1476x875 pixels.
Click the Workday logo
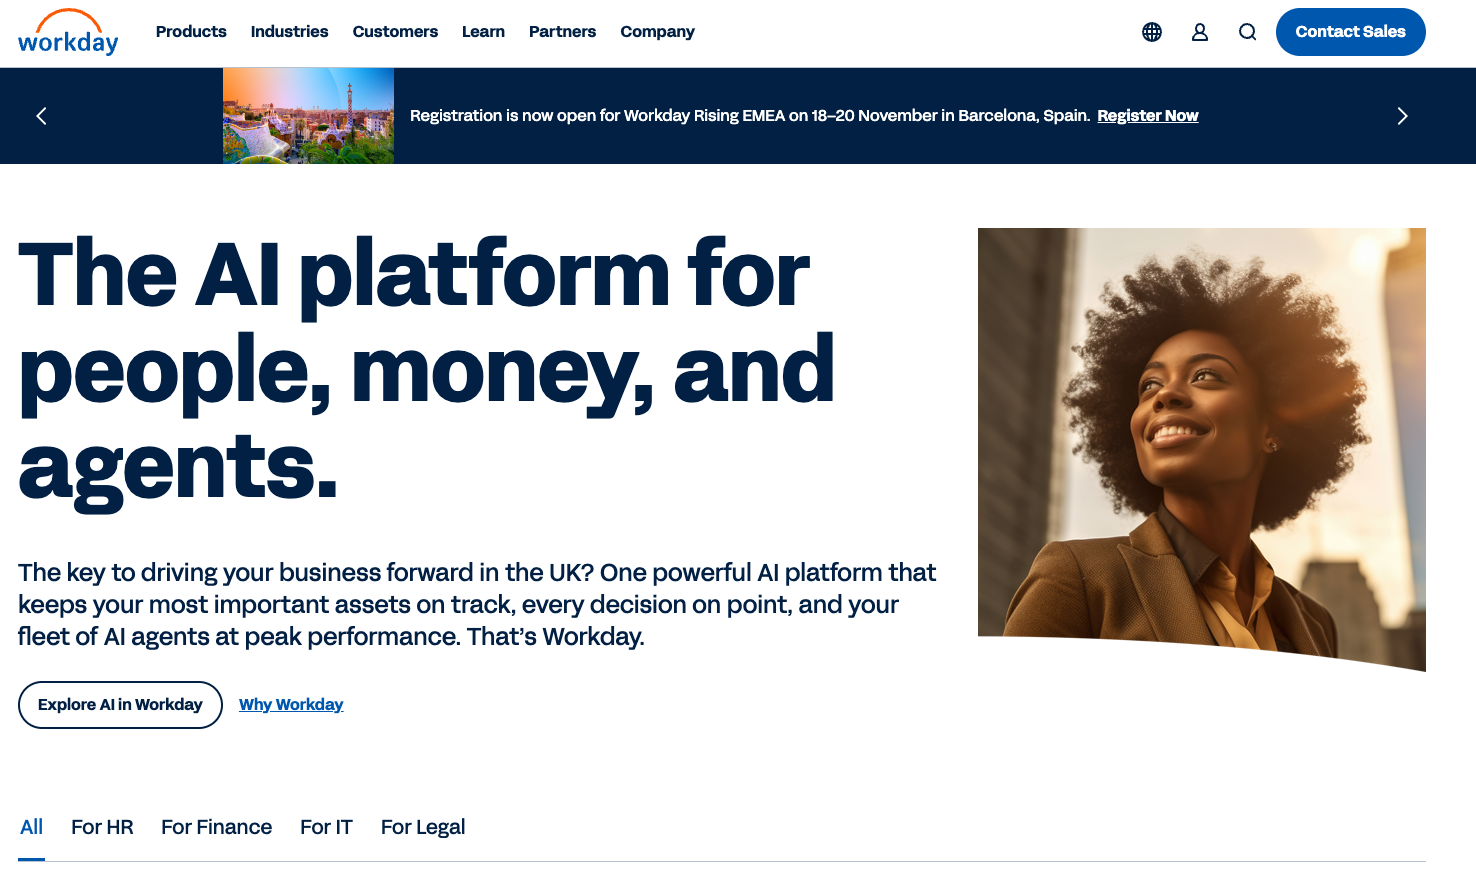[x=68, y=32]
